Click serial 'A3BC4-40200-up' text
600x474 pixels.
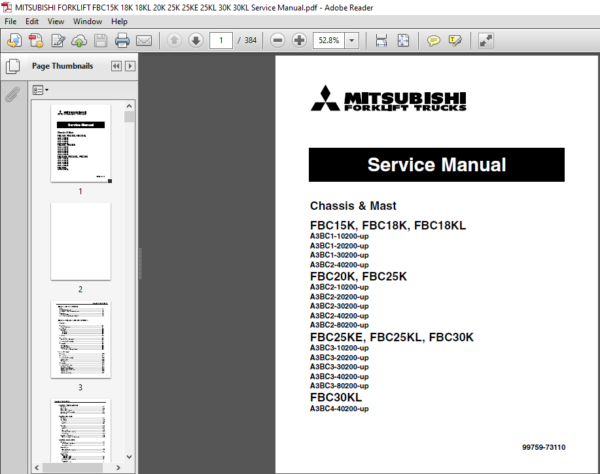339,409
